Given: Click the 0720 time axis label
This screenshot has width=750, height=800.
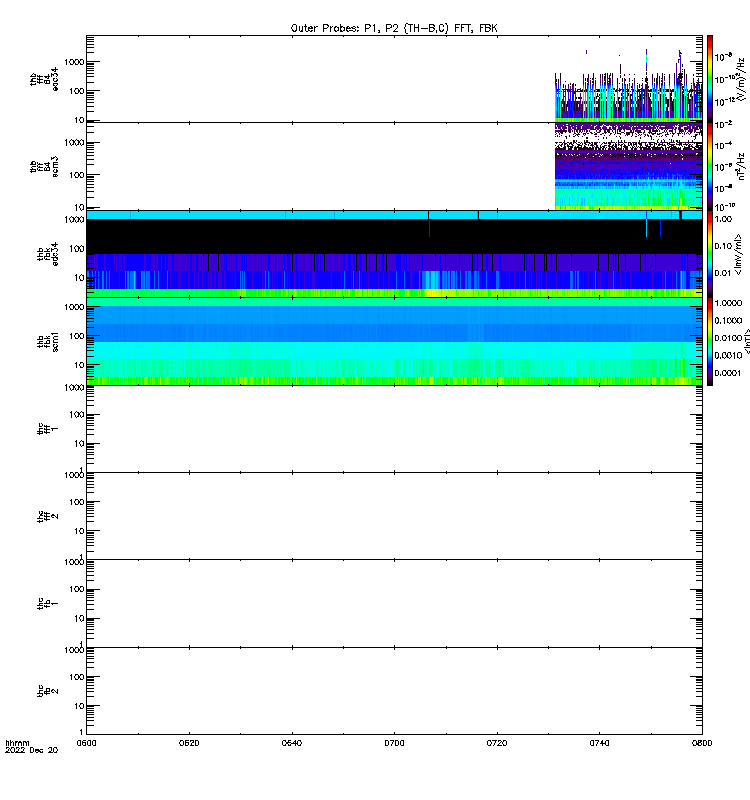Looking at the screenshot, I should click(496, 743).
